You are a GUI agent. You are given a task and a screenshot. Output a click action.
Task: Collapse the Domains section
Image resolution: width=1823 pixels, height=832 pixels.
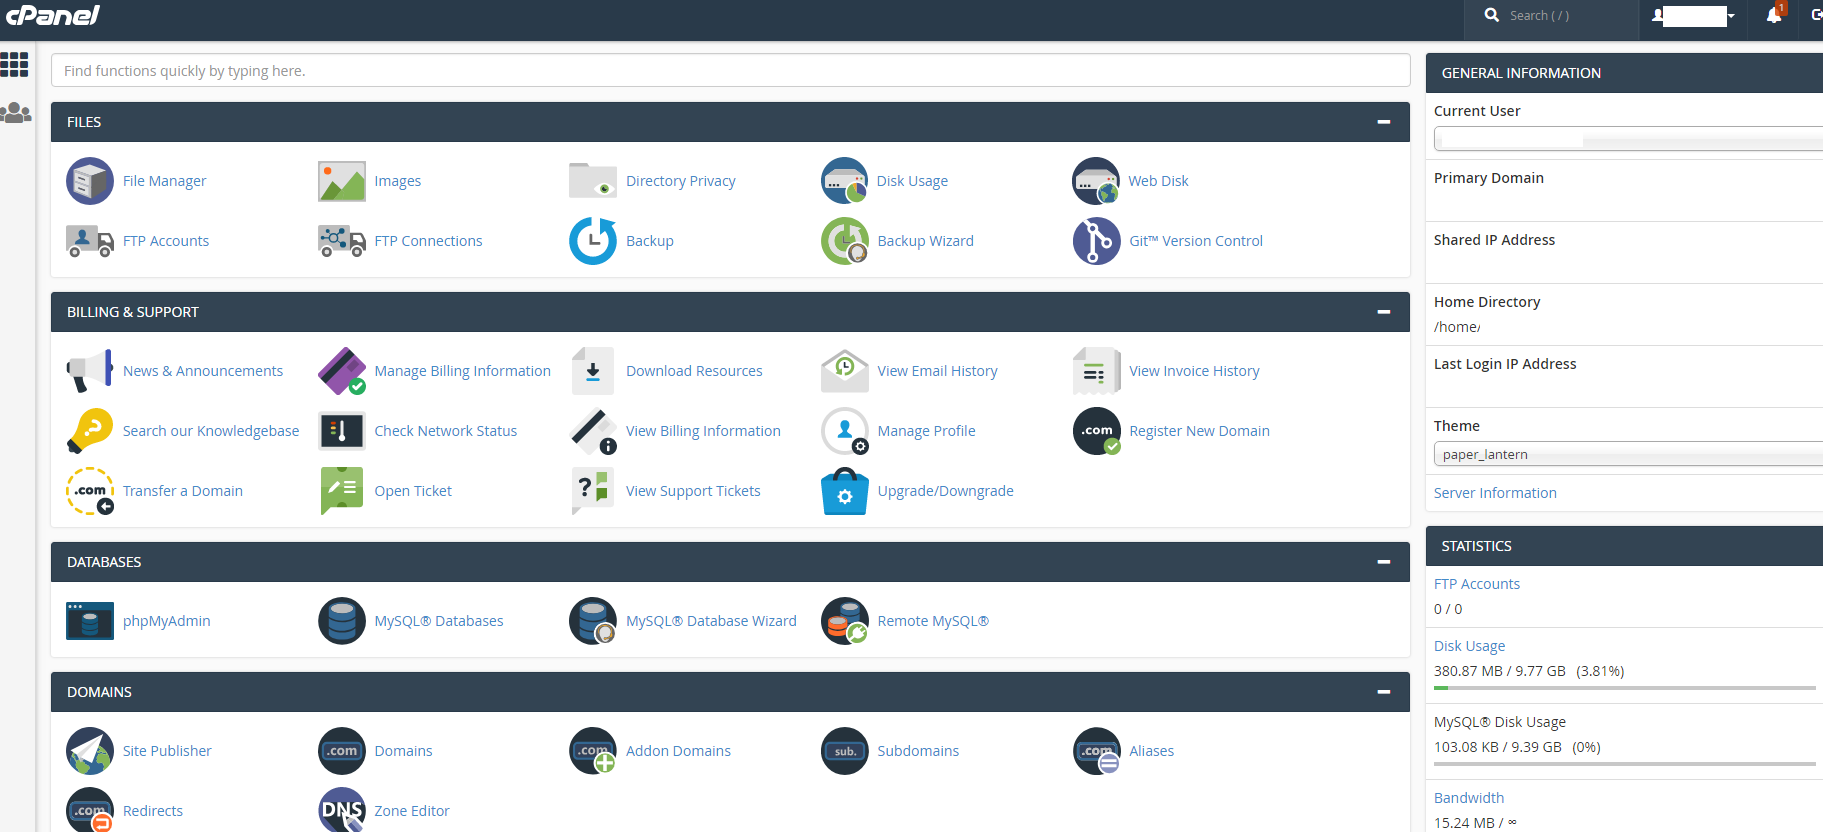tap(1384, 692)
